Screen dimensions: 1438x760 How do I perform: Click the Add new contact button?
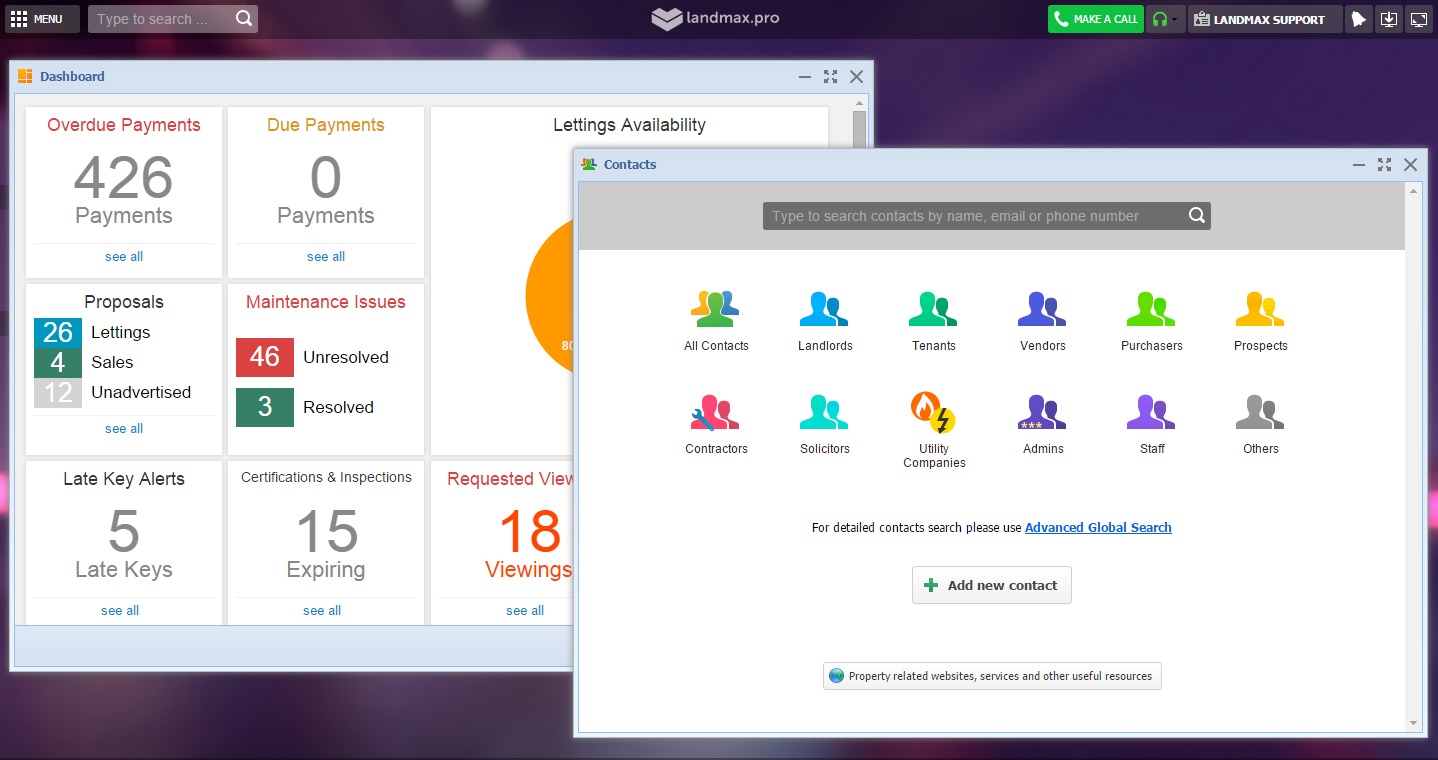click(991, 585)
